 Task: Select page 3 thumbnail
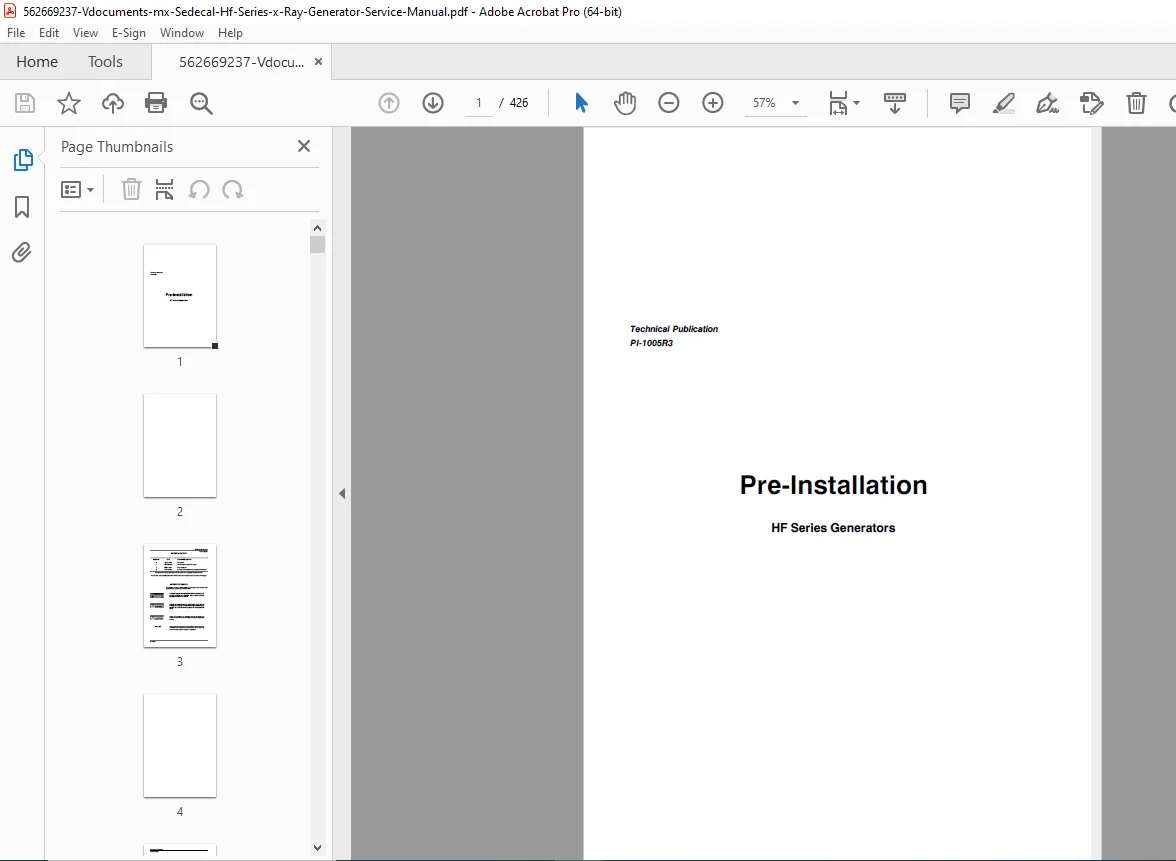point(180,596)
